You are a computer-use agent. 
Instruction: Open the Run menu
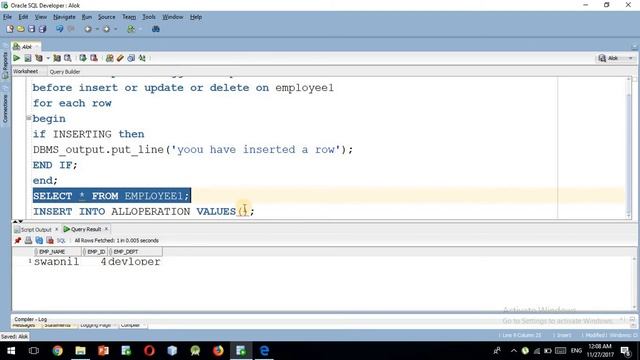click(x=87, y=17)
